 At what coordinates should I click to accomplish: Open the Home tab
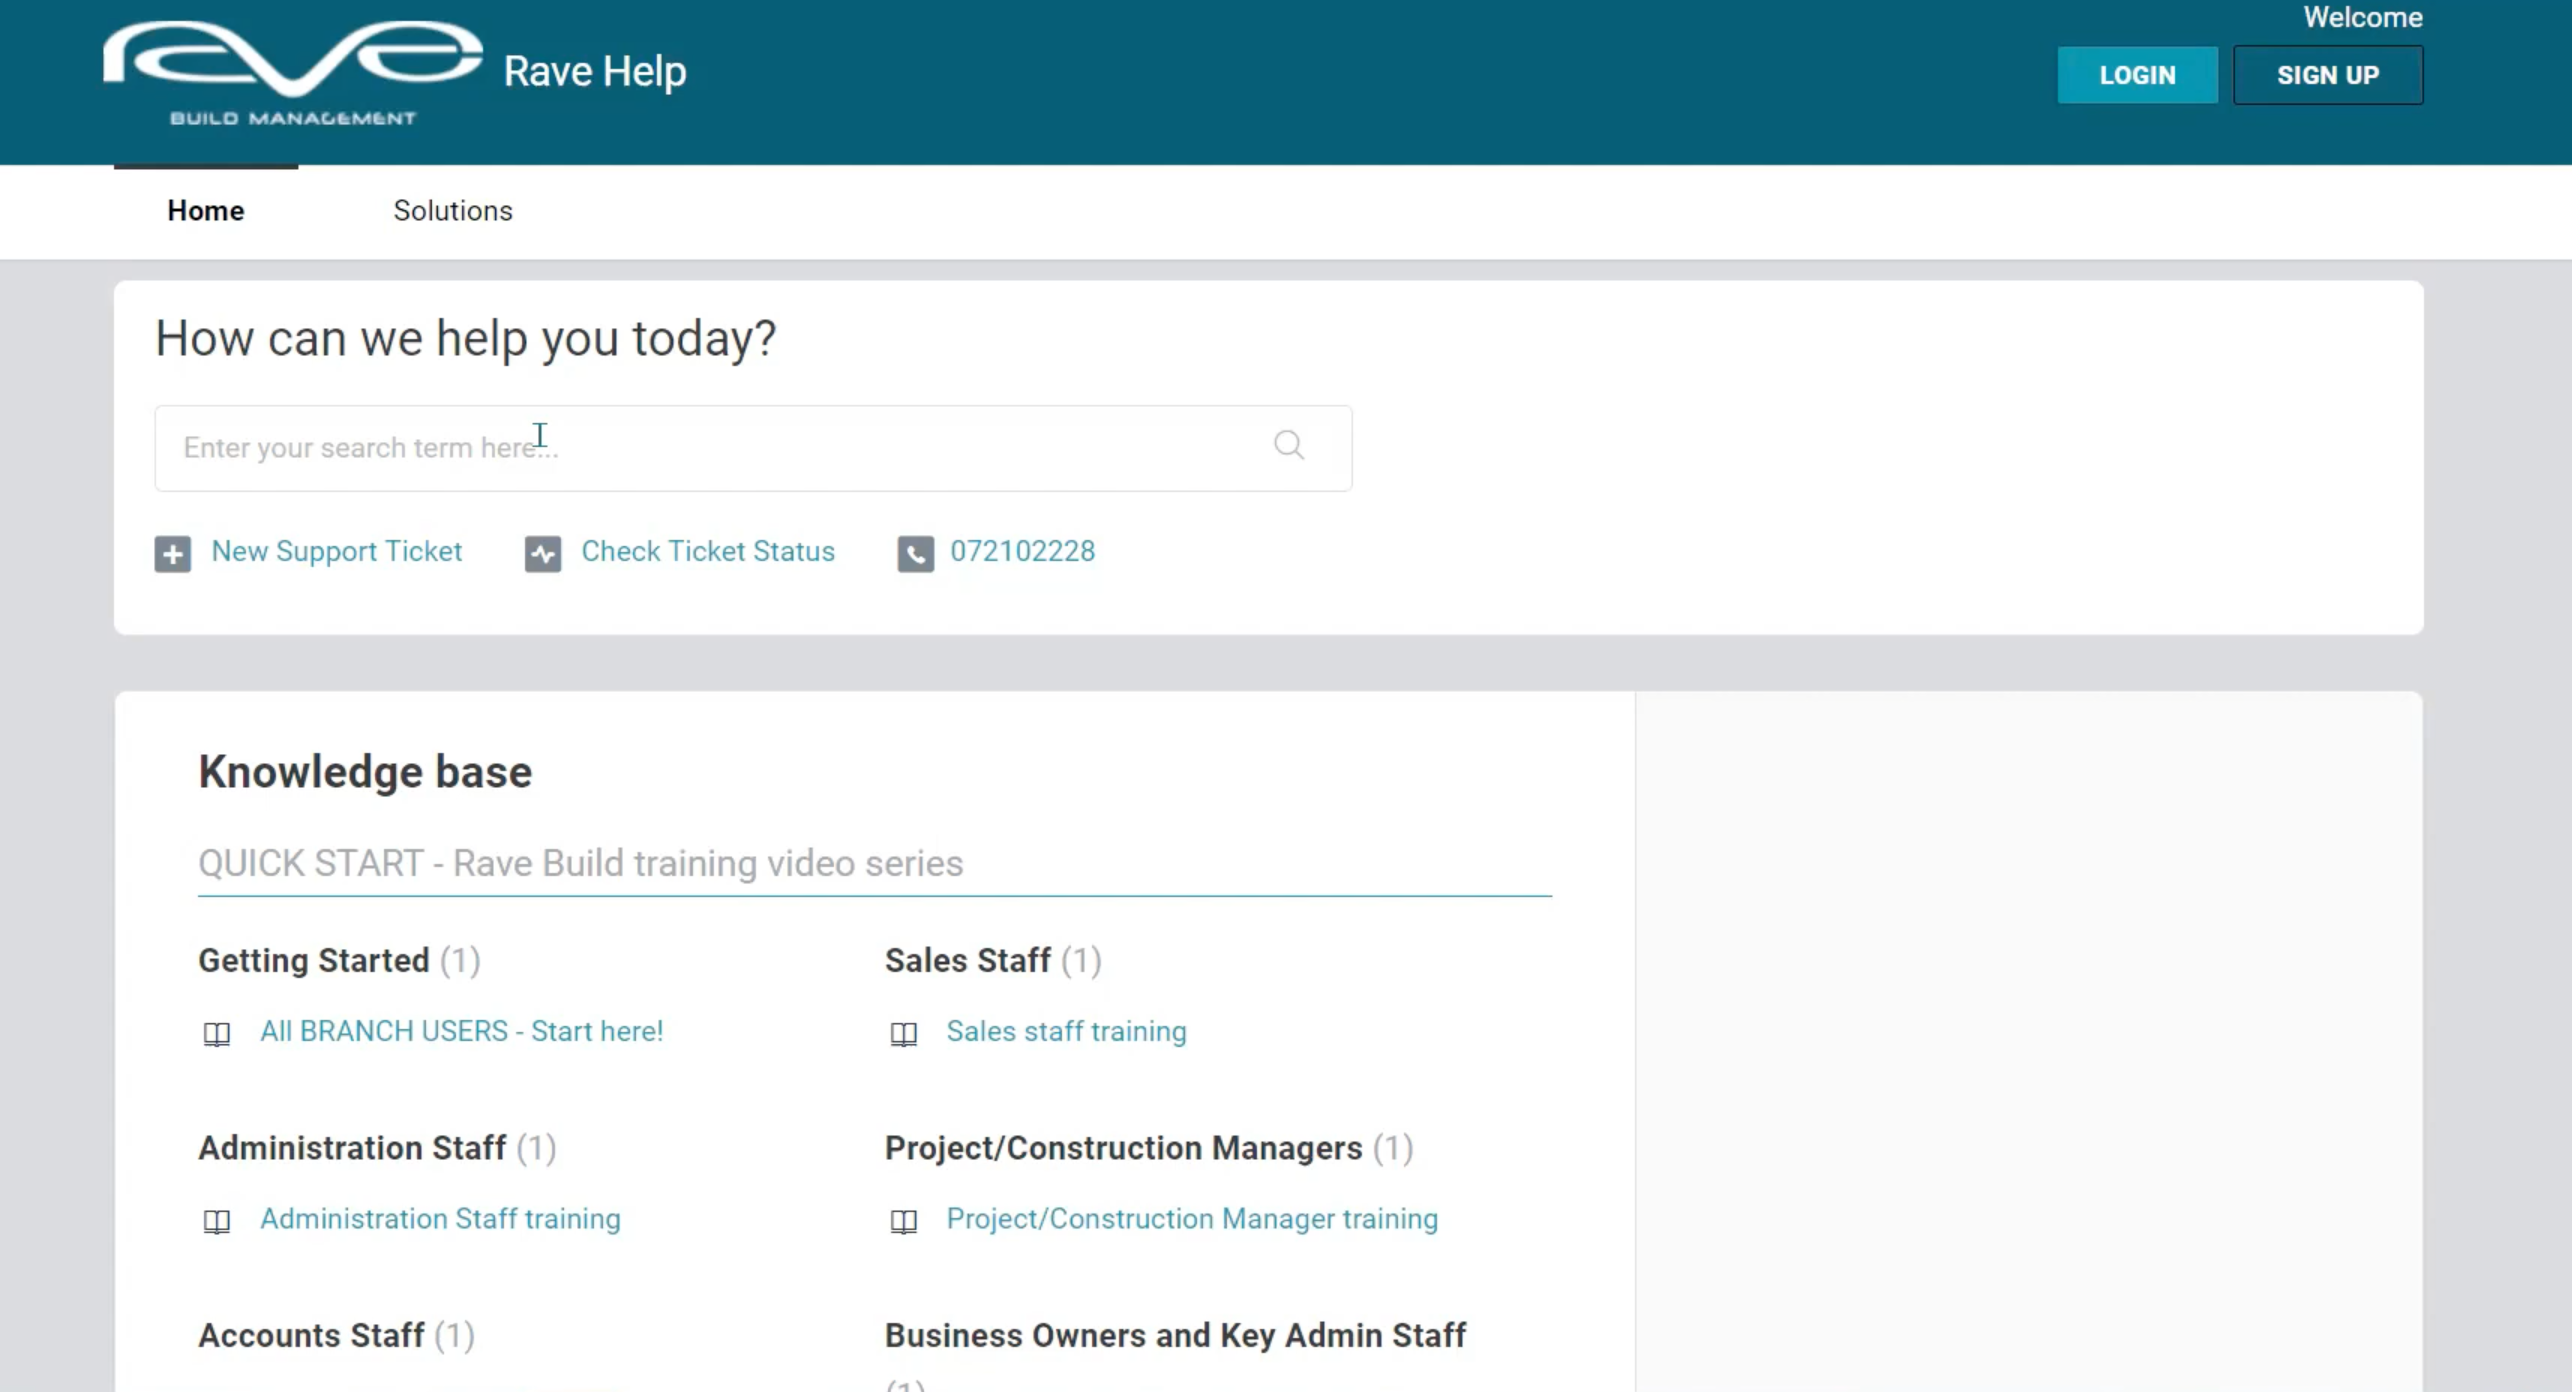[x=206, y=211]
